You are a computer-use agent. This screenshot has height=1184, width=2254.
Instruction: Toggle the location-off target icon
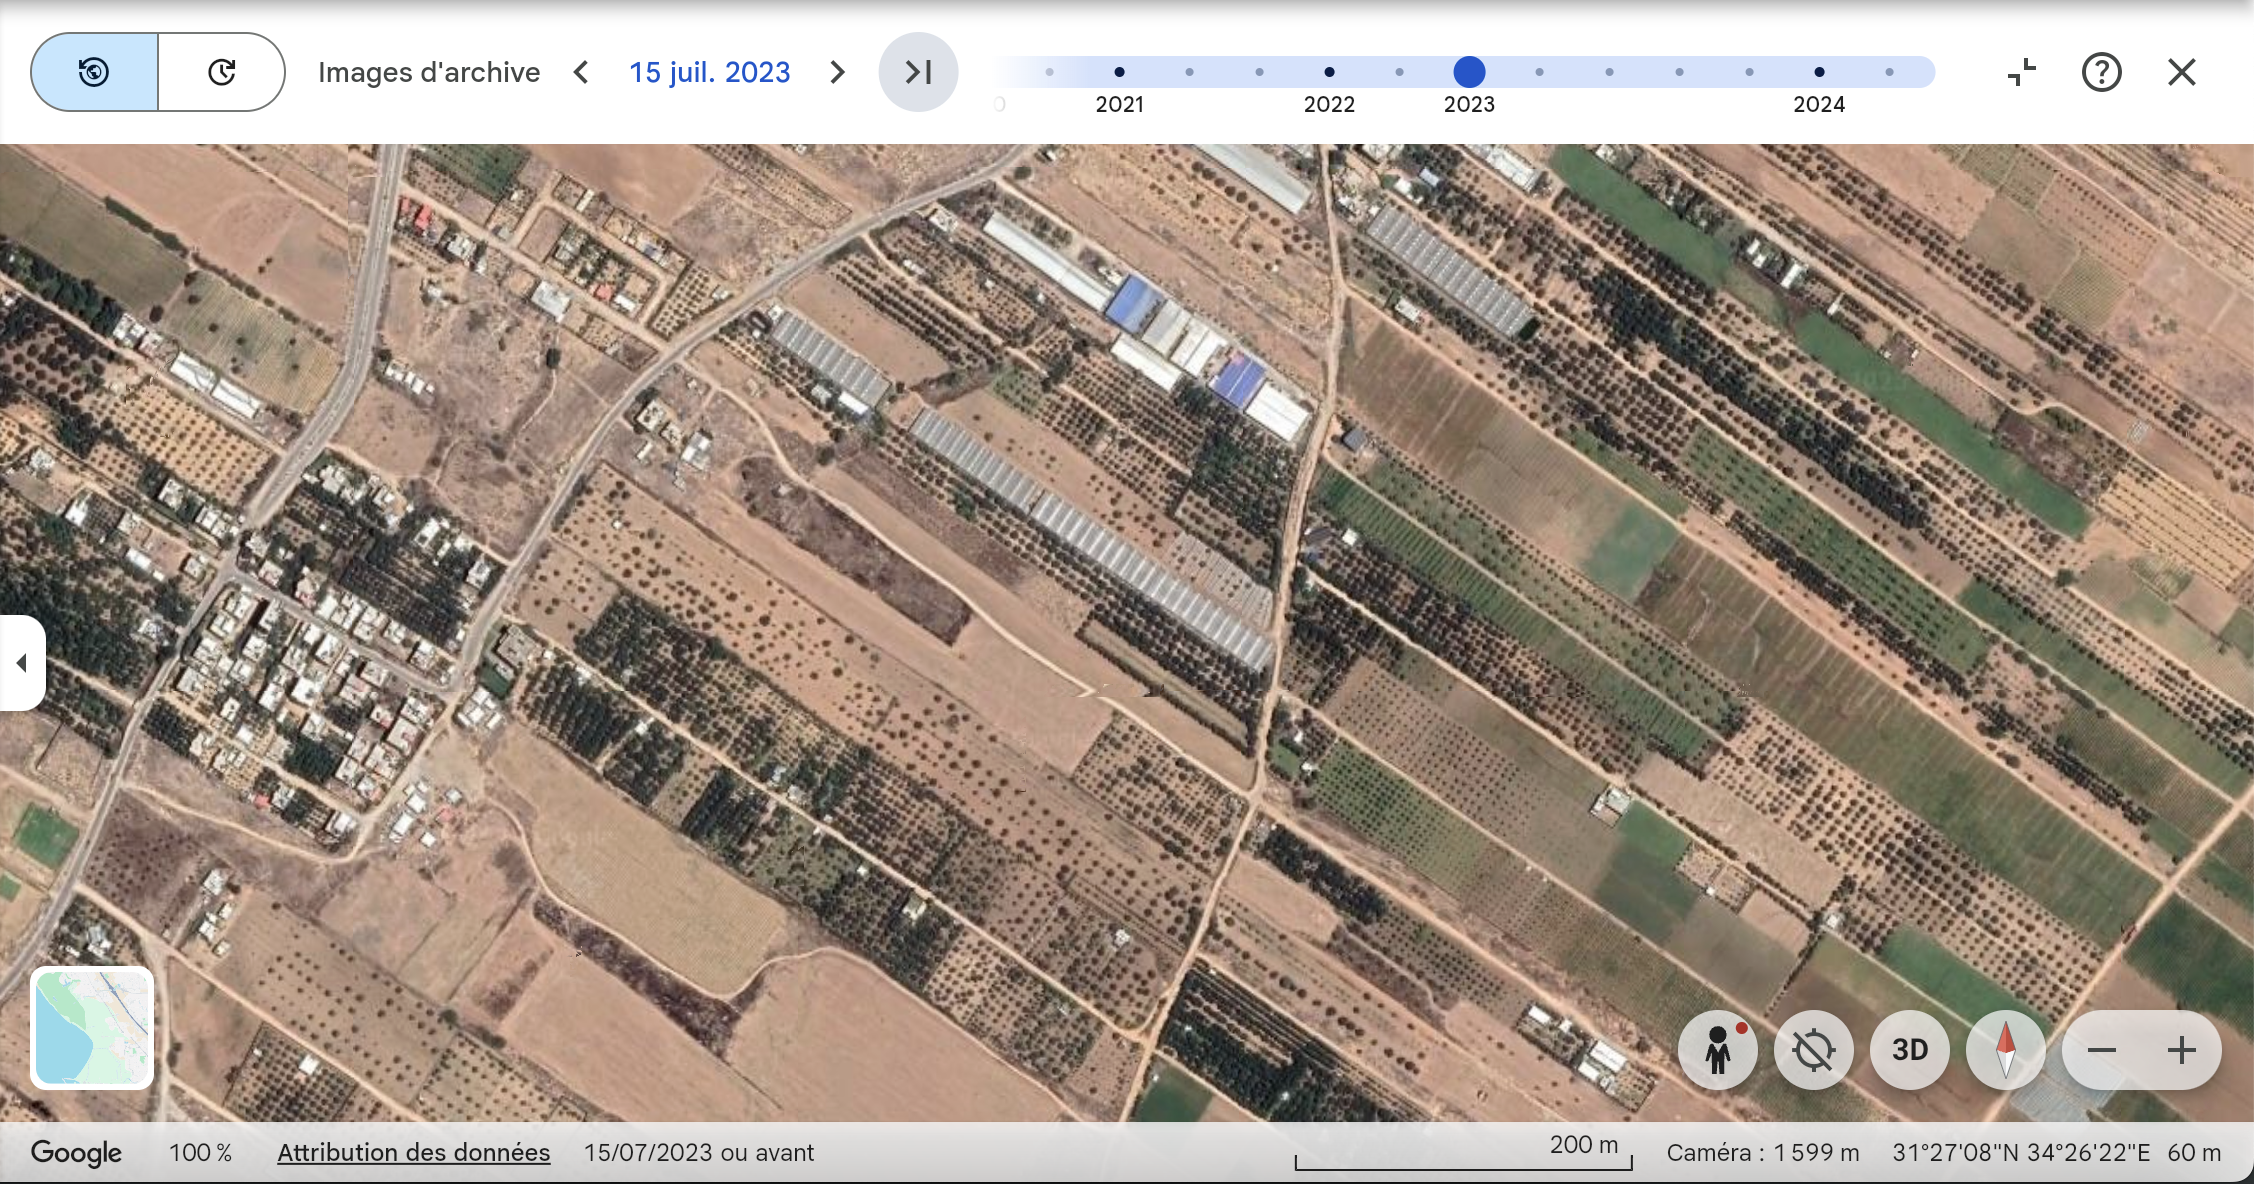pyautogui.click(x=1814, y=1050)
